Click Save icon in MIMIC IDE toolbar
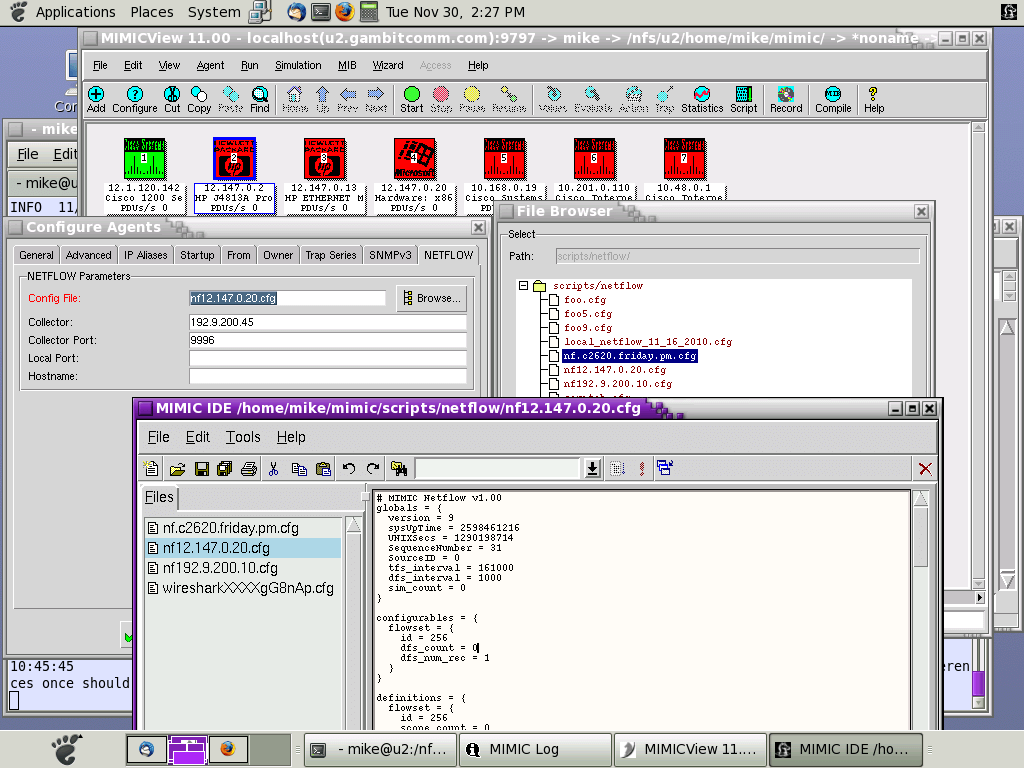Image resolution: width=1024 pixels, height=768 pixels. [x=202, y=468]
